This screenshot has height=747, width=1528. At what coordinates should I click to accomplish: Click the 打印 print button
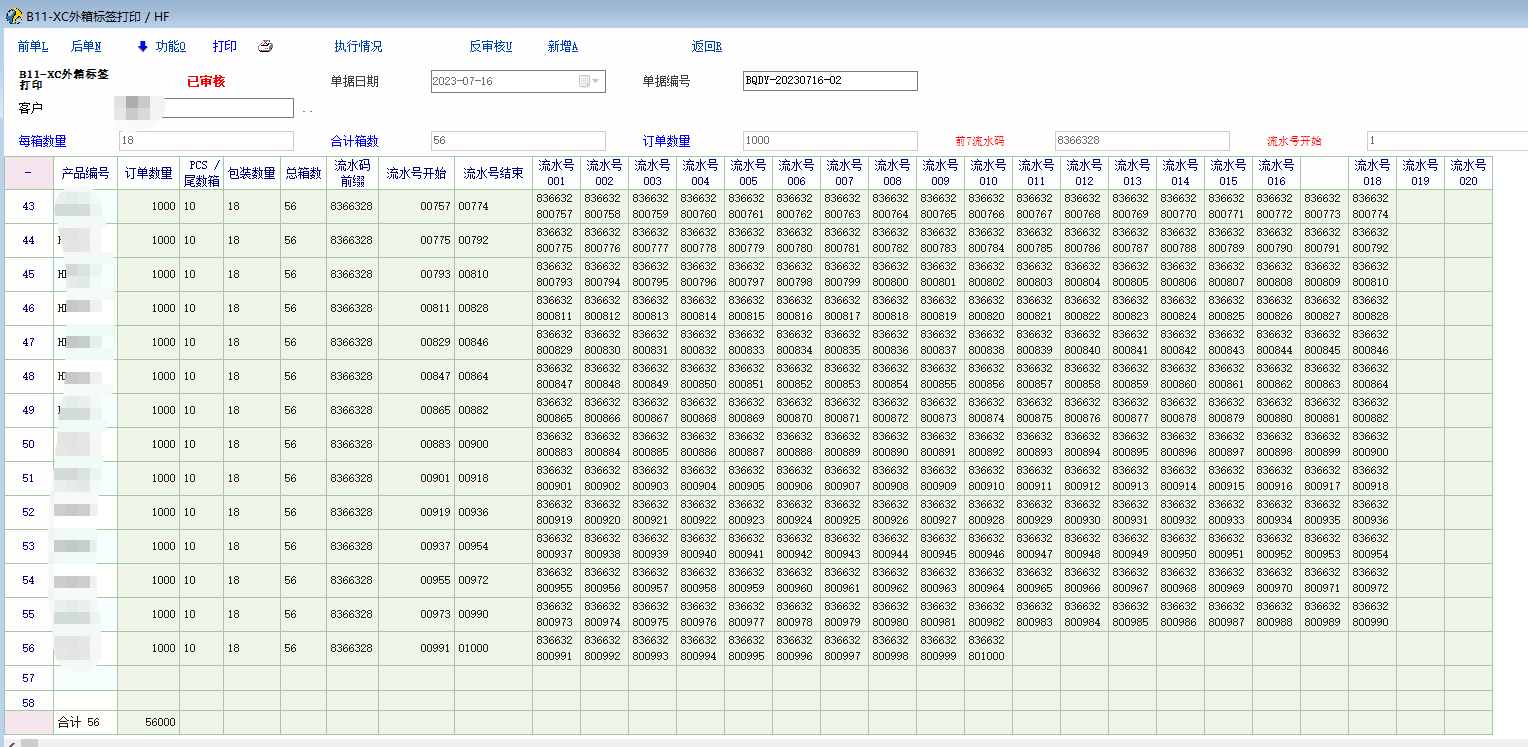(225, 47)
